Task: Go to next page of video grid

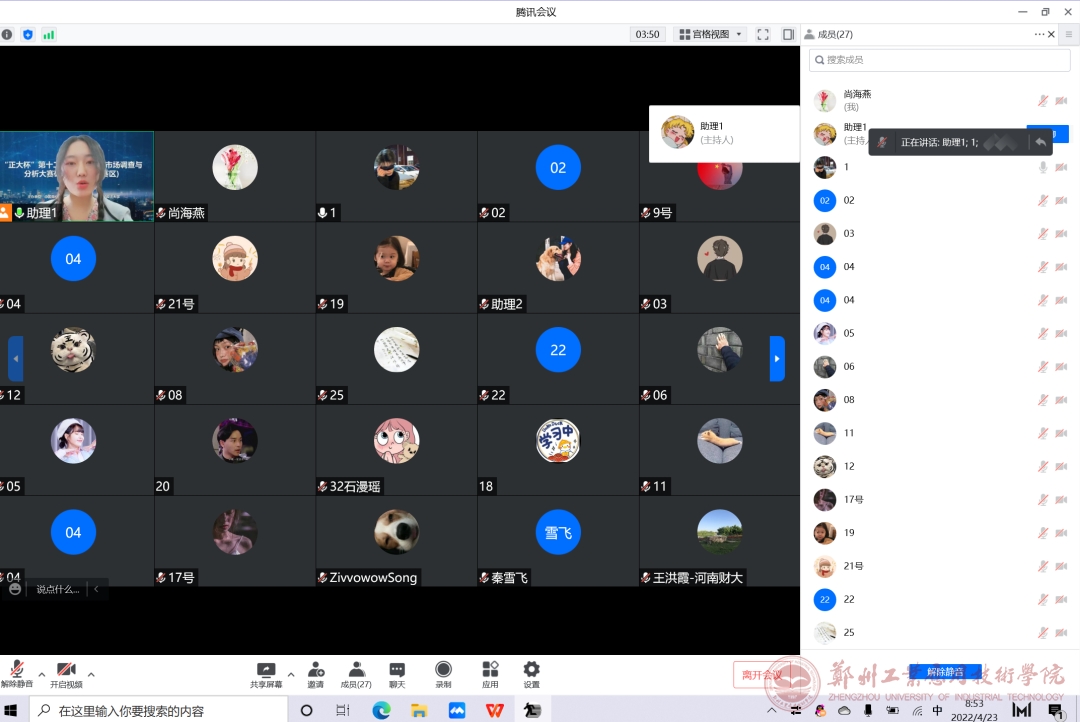Action: (777, 358)
